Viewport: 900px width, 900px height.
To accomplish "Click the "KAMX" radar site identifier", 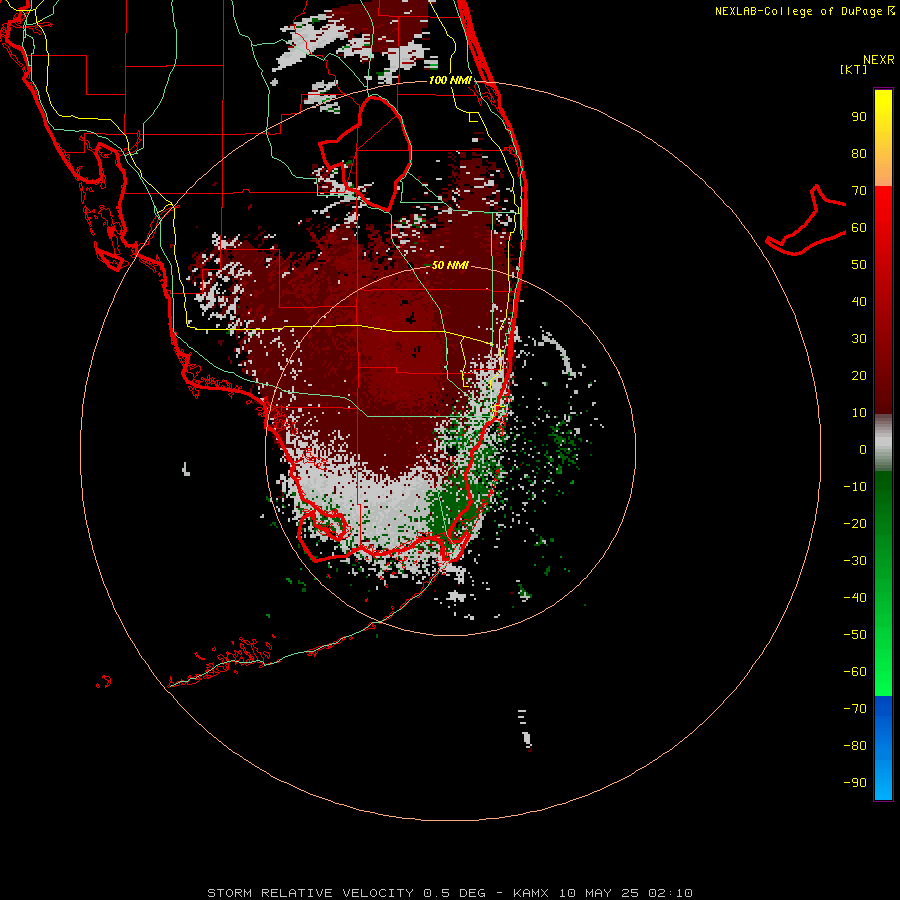I will tap(531, 893).
